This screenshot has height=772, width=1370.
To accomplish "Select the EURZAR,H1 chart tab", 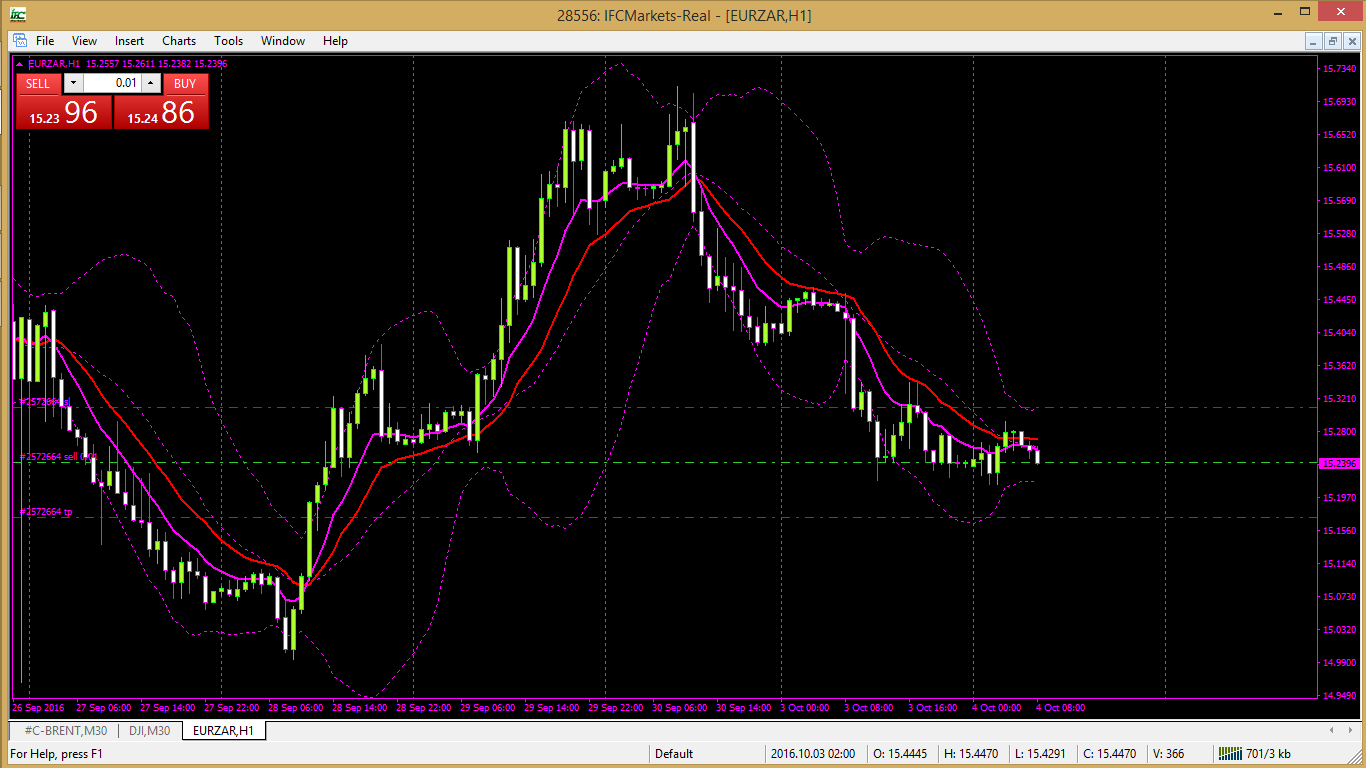I will point(224,731).
